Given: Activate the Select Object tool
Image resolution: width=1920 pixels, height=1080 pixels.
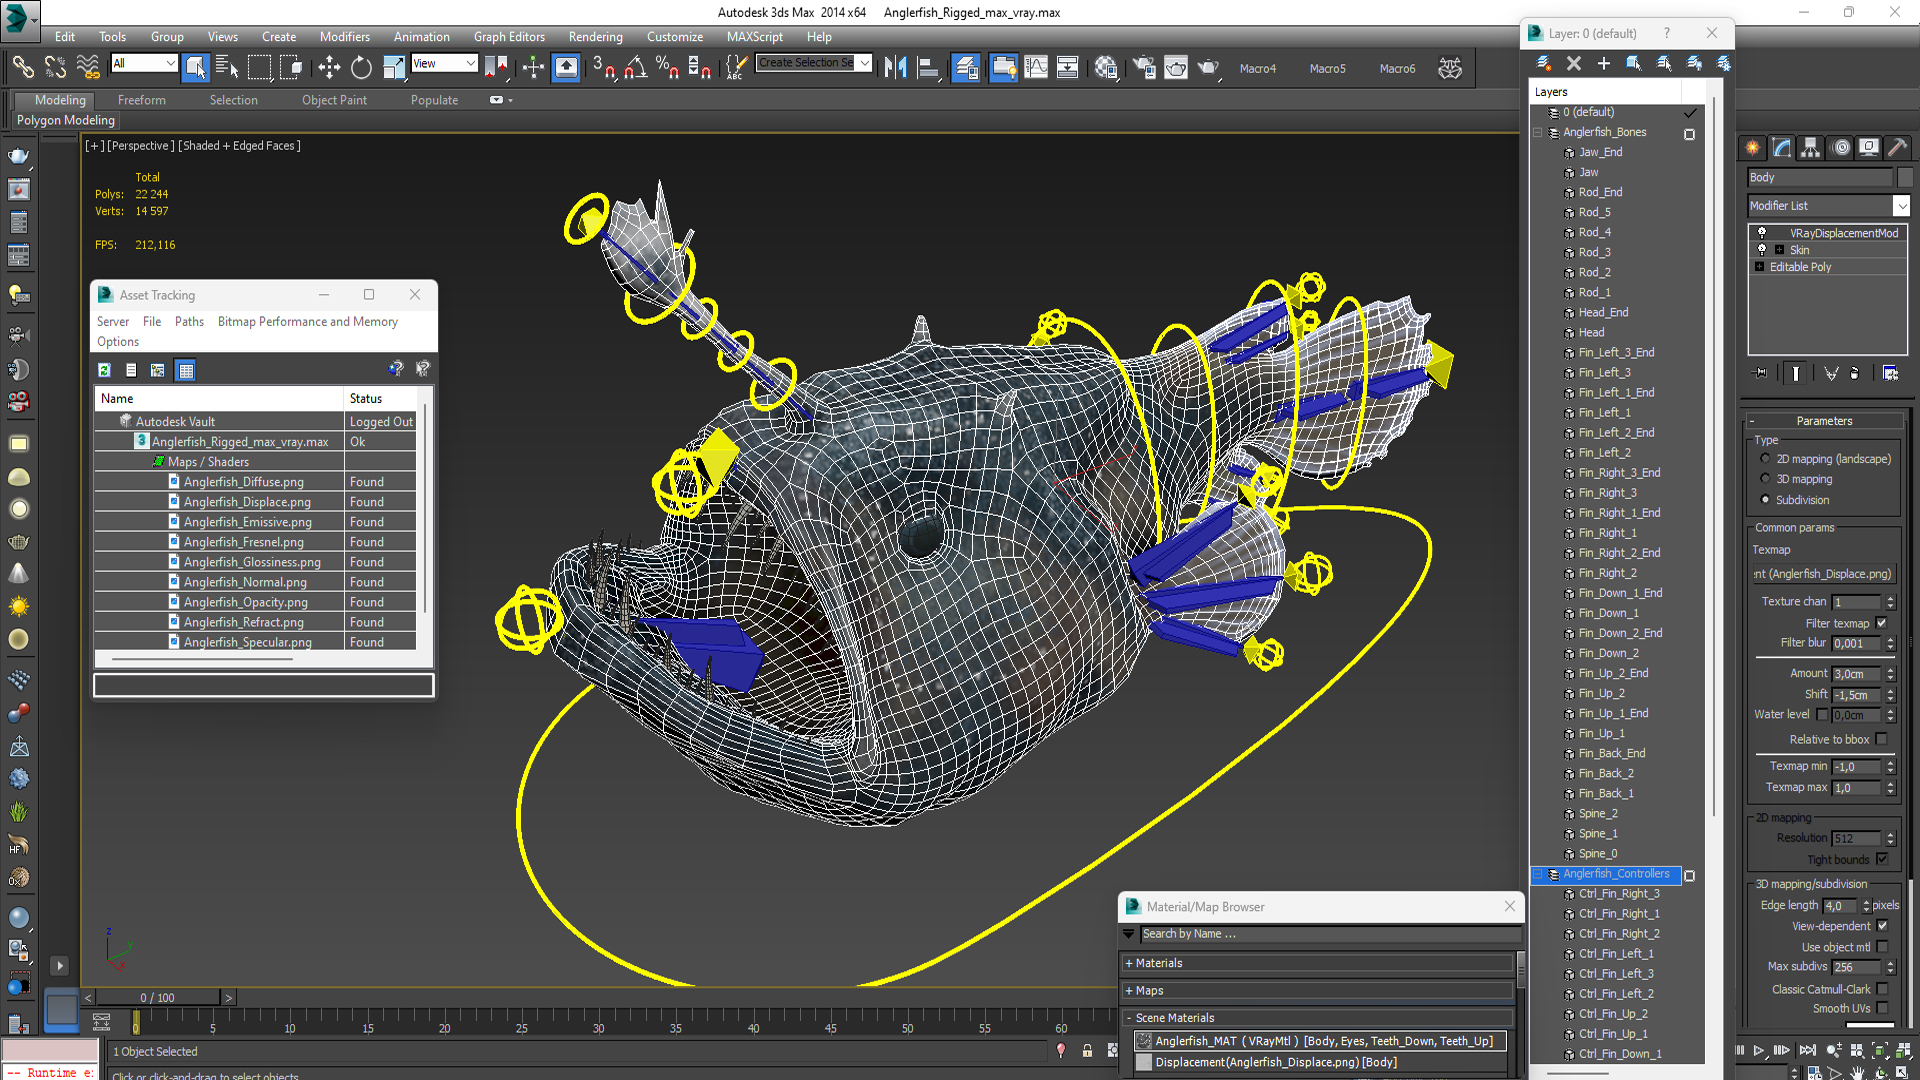Looking at the screenshot, I should (196, 67).
